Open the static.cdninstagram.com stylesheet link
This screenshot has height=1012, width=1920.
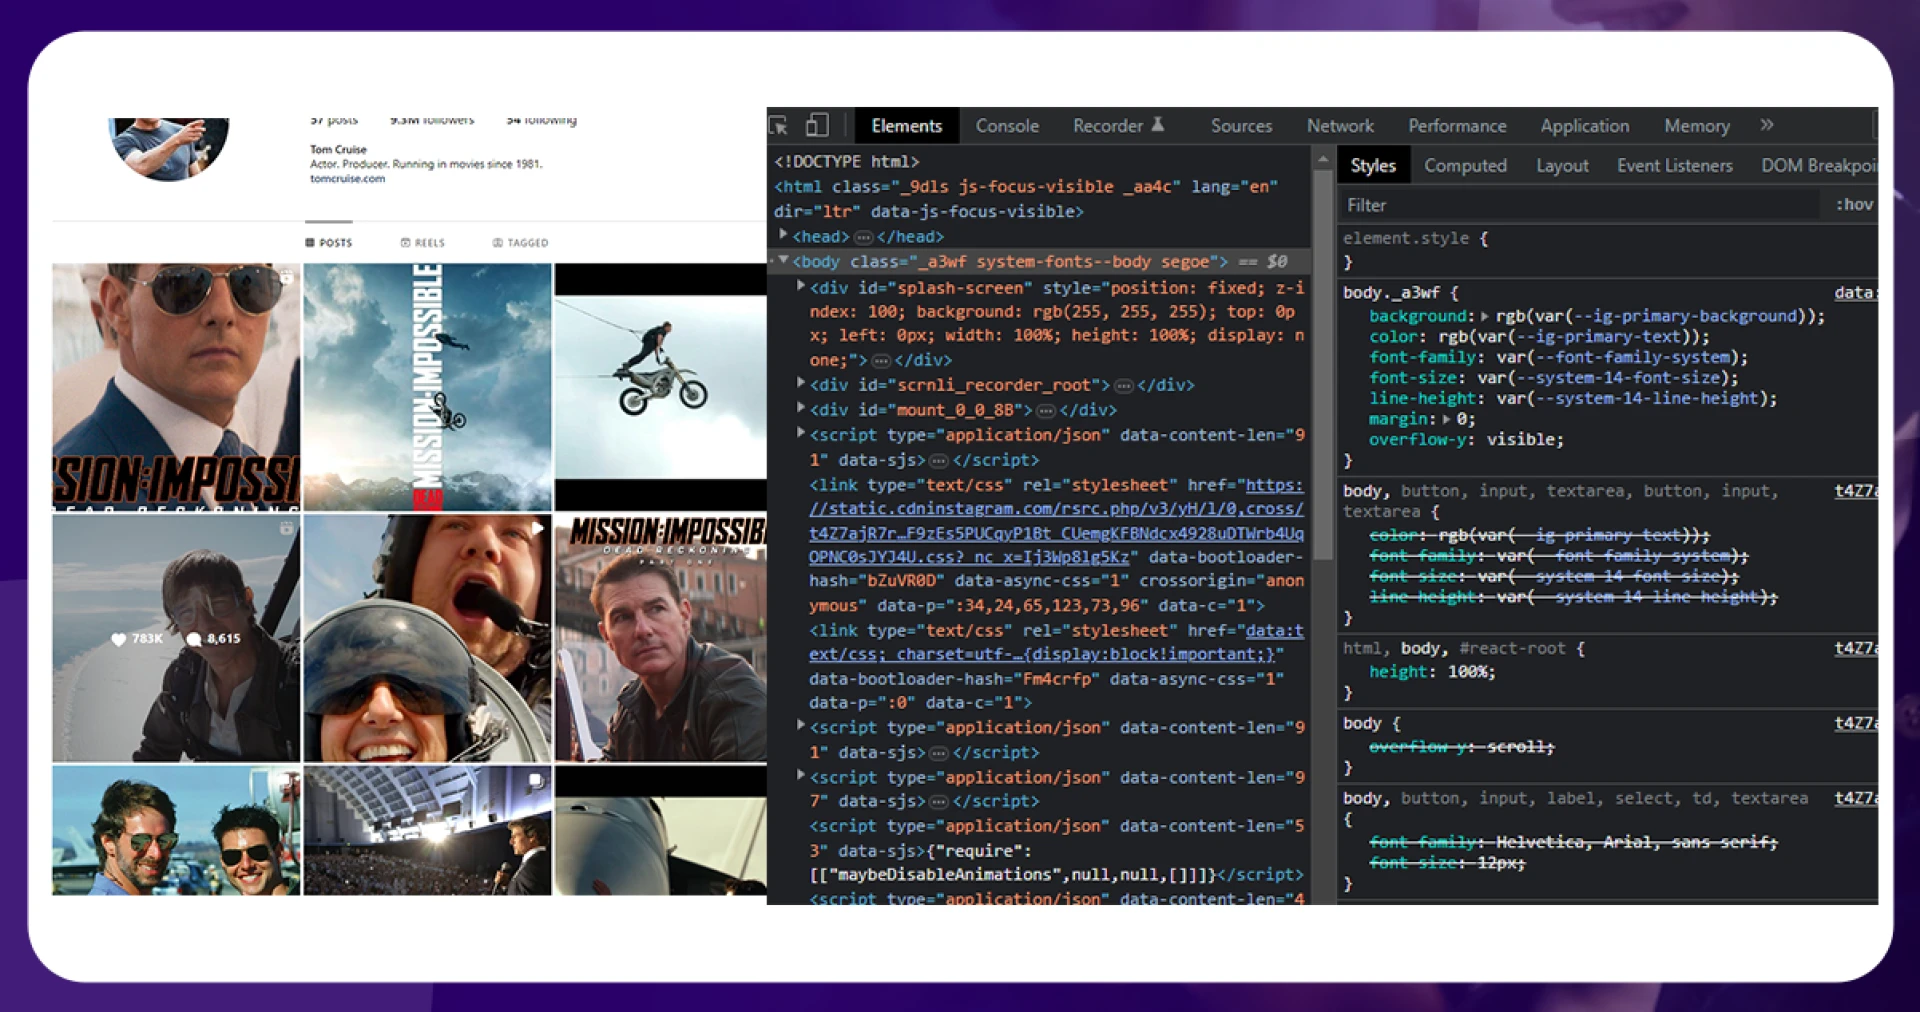tap(1056, 521)
